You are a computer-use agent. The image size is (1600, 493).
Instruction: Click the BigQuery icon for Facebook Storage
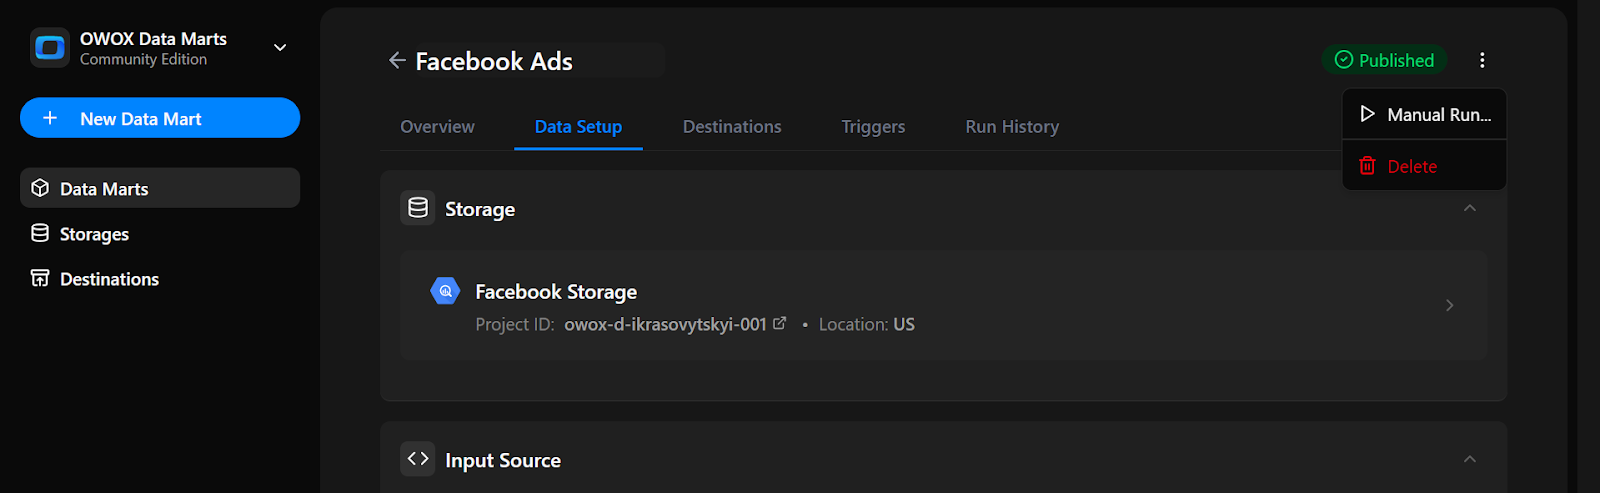(x=445, y=291)
